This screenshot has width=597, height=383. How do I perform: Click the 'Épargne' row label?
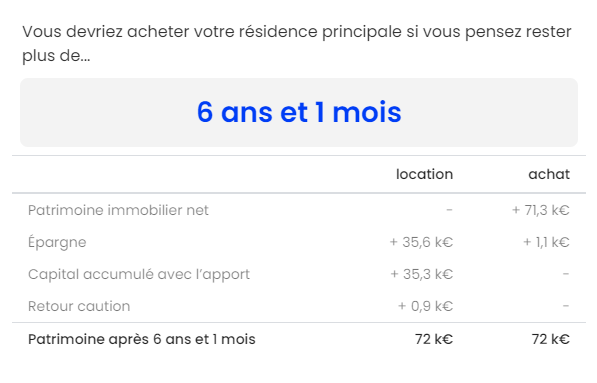[x=57, y=243]
